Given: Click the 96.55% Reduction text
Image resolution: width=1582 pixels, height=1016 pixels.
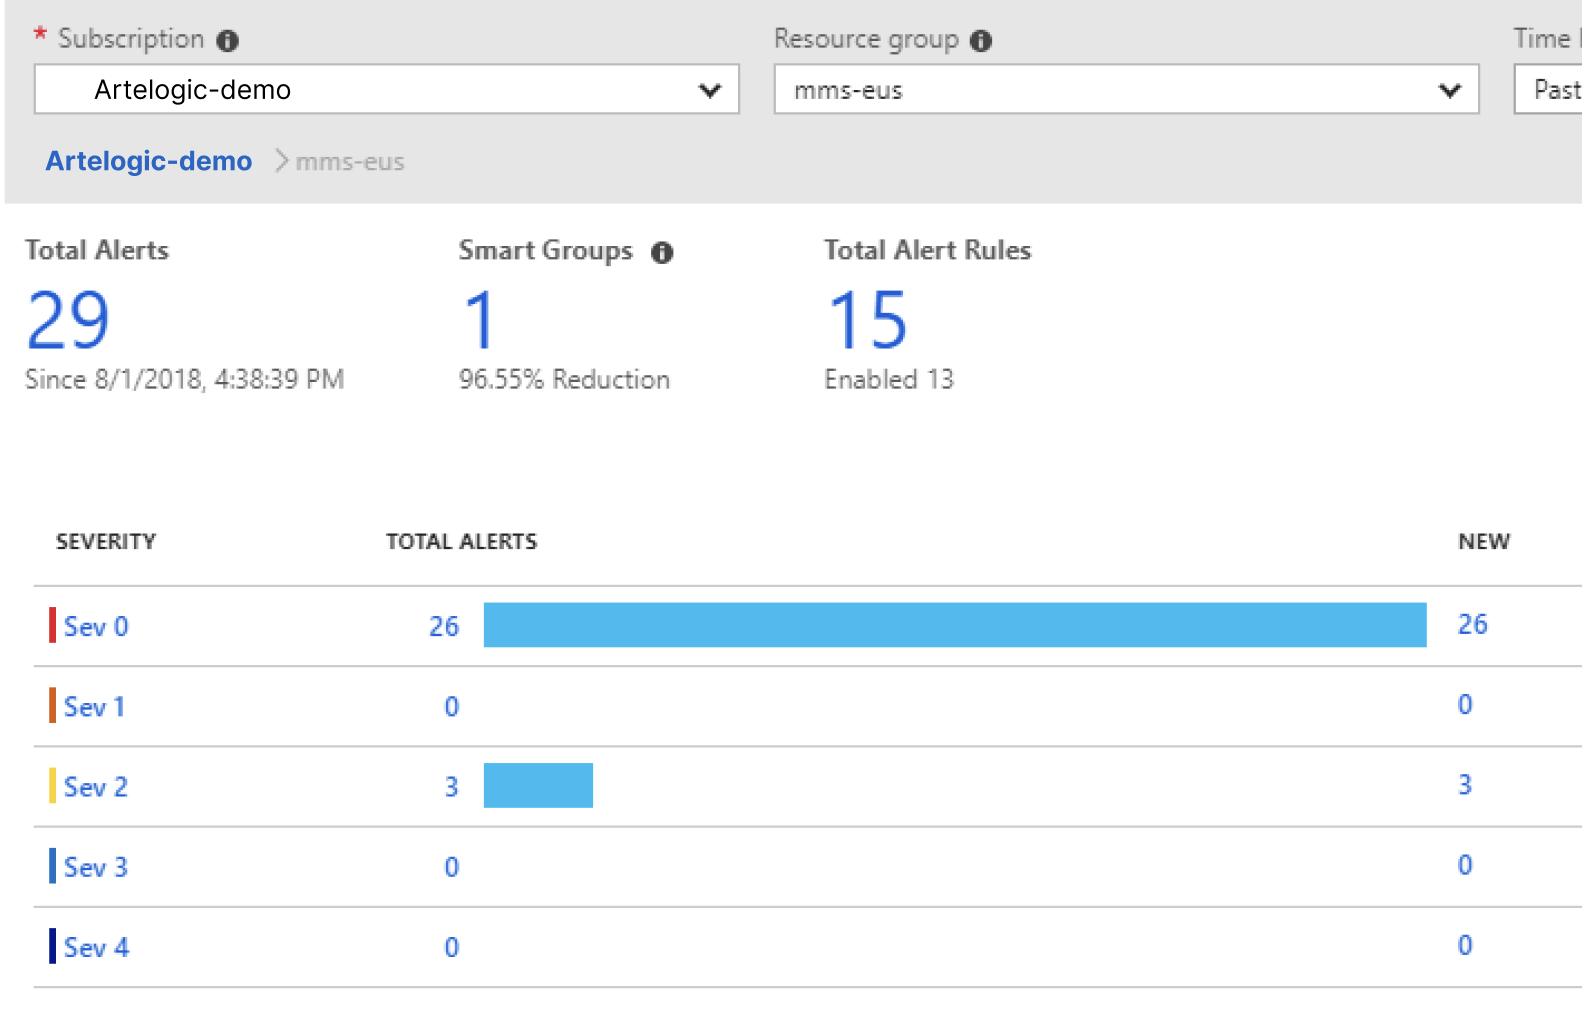Looking at the screenshot, I should pos(564,380).
